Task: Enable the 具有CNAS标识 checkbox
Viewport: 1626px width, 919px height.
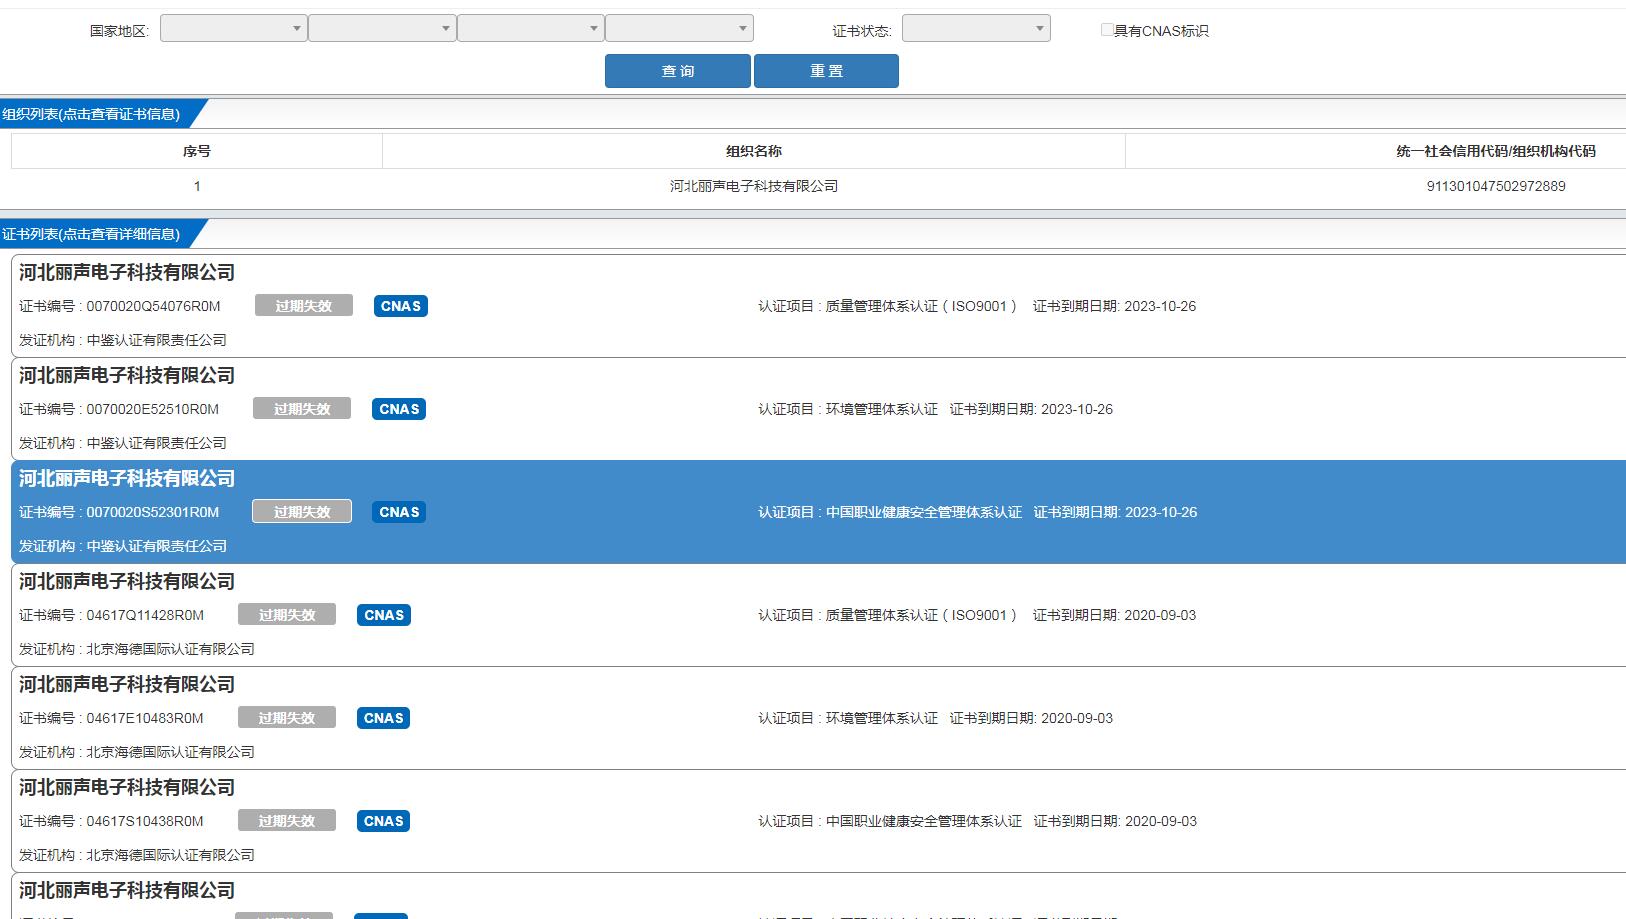Action: tap(1107, 30)
